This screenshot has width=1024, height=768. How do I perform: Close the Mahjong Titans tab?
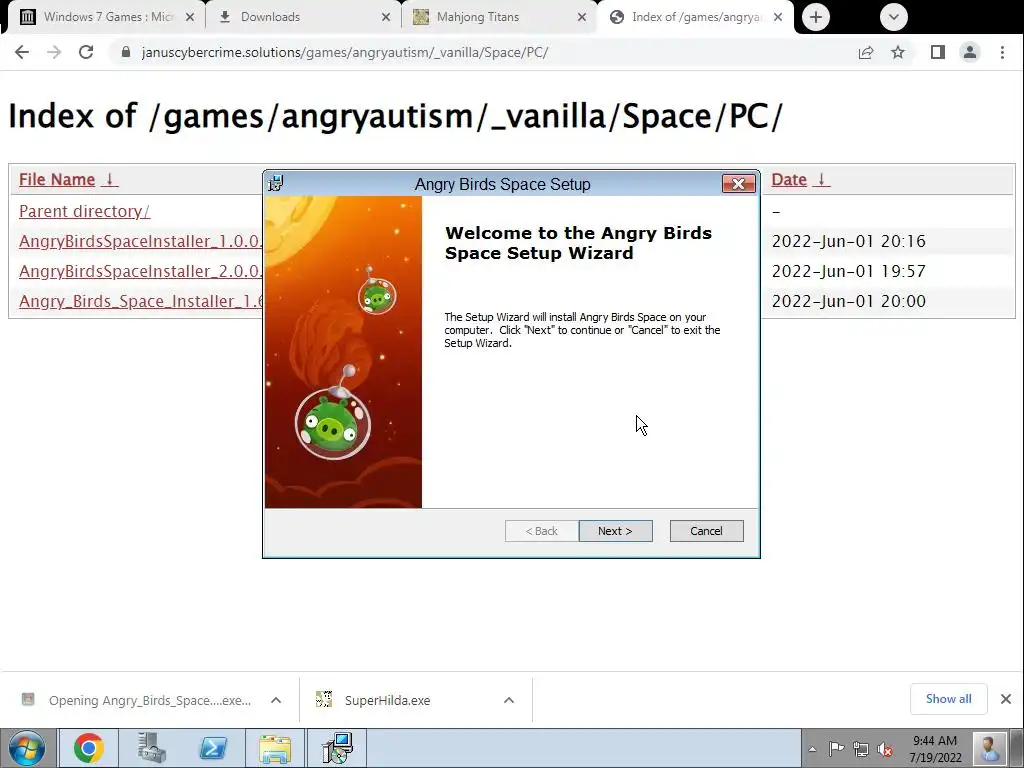pyautogui.click(x=582, y=17)
